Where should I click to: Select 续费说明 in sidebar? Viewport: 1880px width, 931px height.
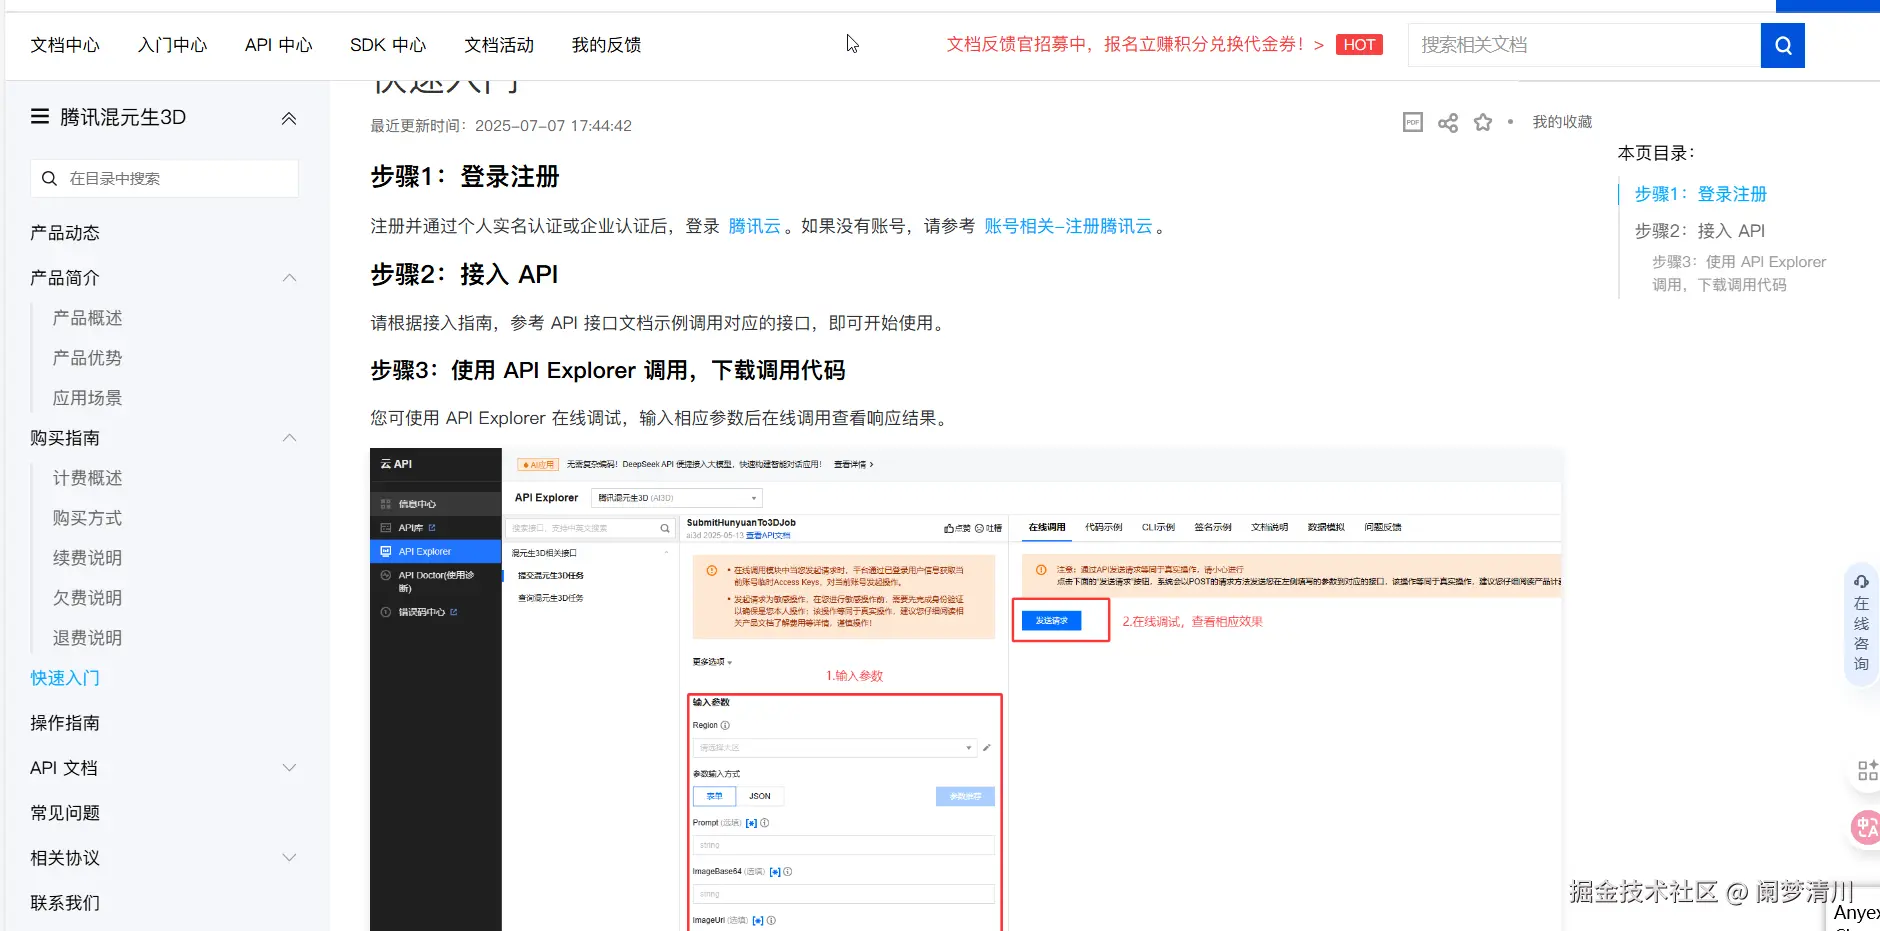(87, 558)
